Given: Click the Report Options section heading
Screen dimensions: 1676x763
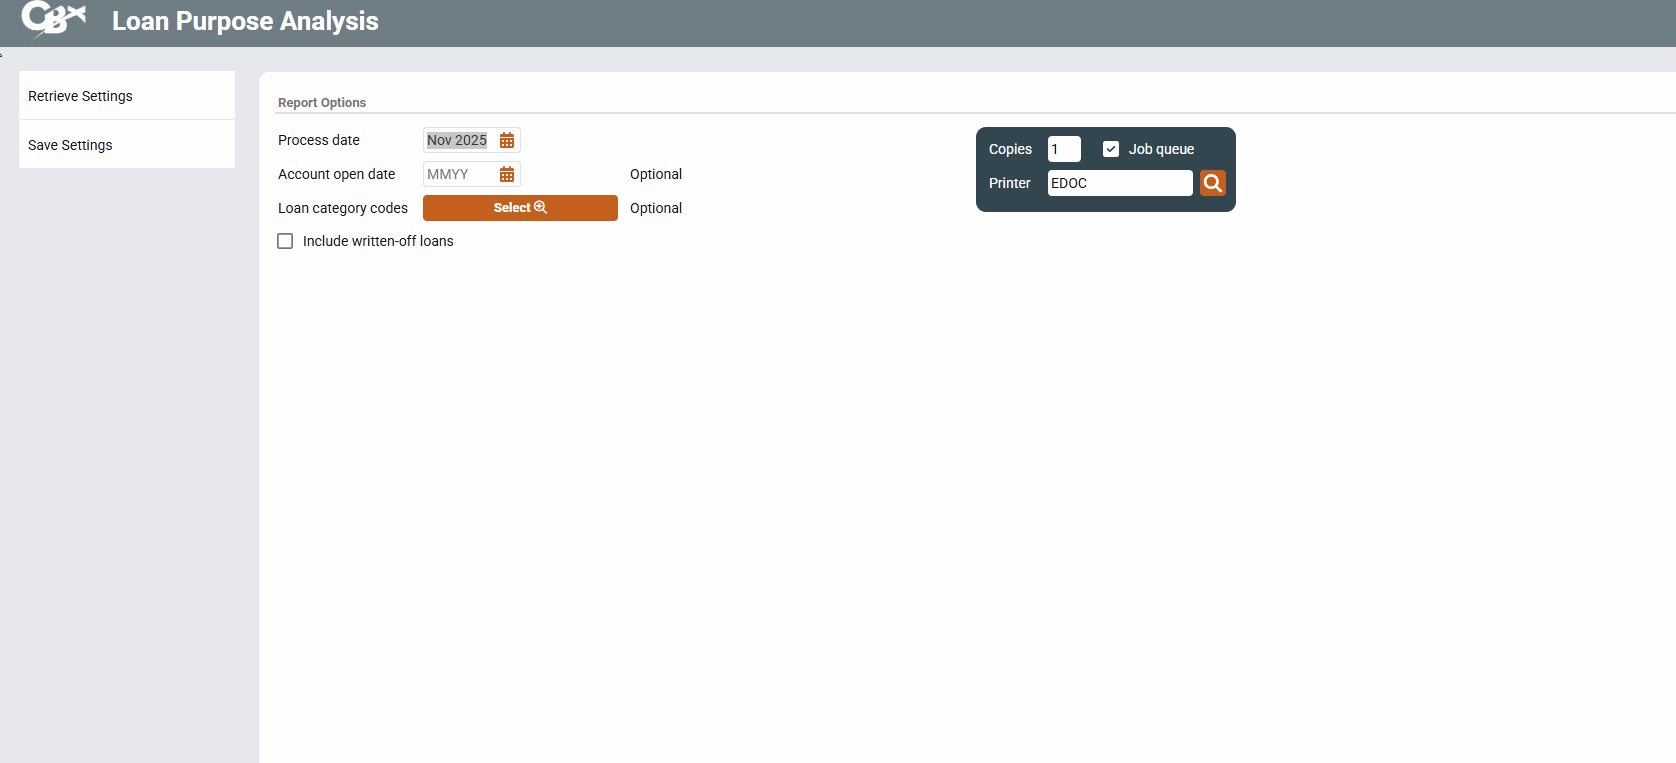Looking at the screenshot, I should pos(322,103).
